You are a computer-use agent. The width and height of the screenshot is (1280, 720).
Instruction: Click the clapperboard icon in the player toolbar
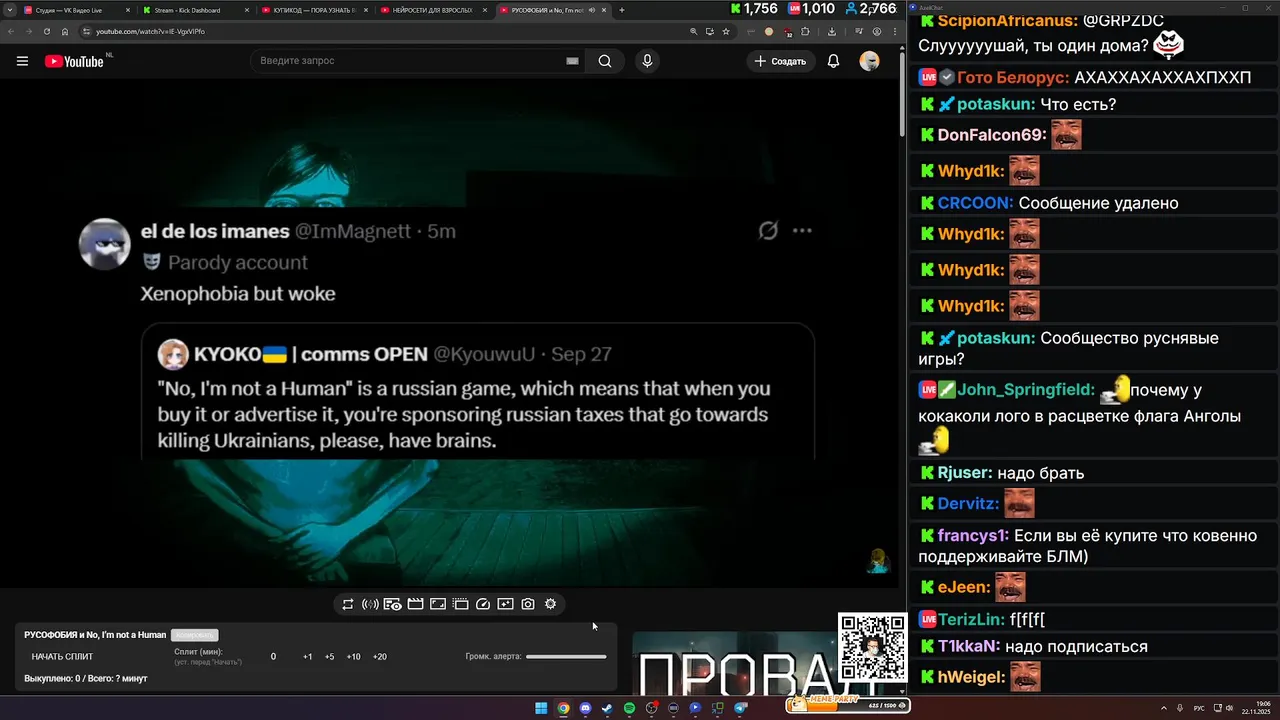coord(415,604)
